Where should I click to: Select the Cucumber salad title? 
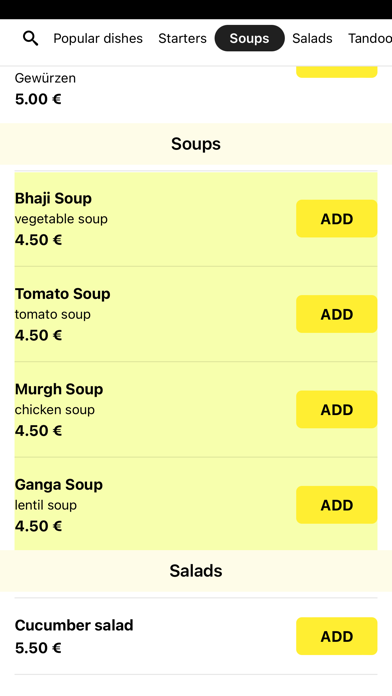(74, 625)
